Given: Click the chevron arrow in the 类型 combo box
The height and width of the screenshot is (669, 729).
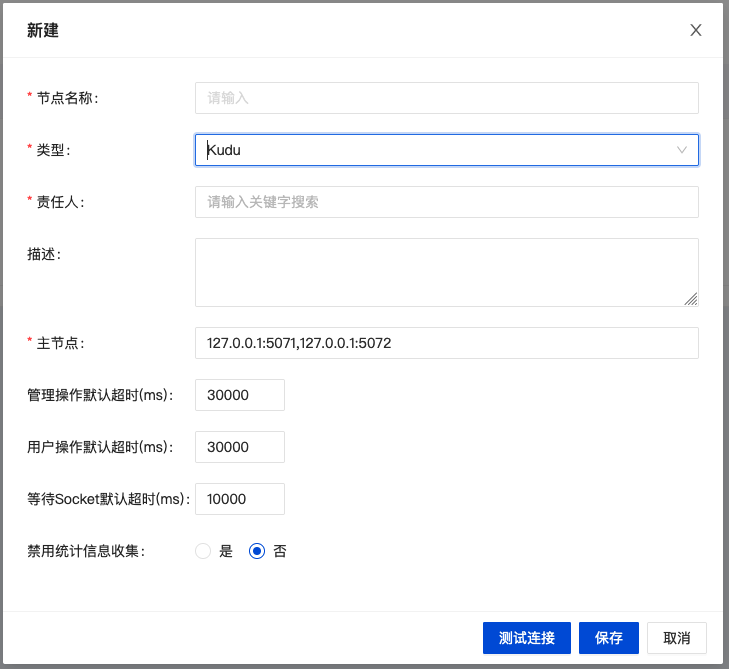Looking at the screenshot, I should [x=682, y=150].
